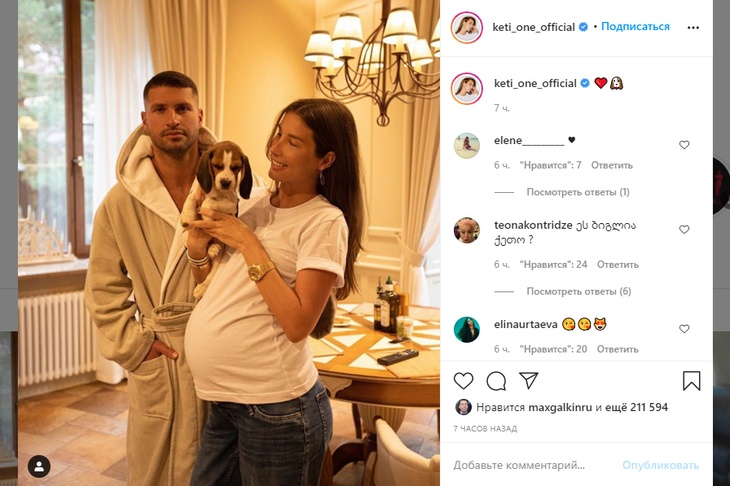Viewport: 730px width, 486px height.
Task: Open the comment bubble icon
Action: tap(496, 381)
